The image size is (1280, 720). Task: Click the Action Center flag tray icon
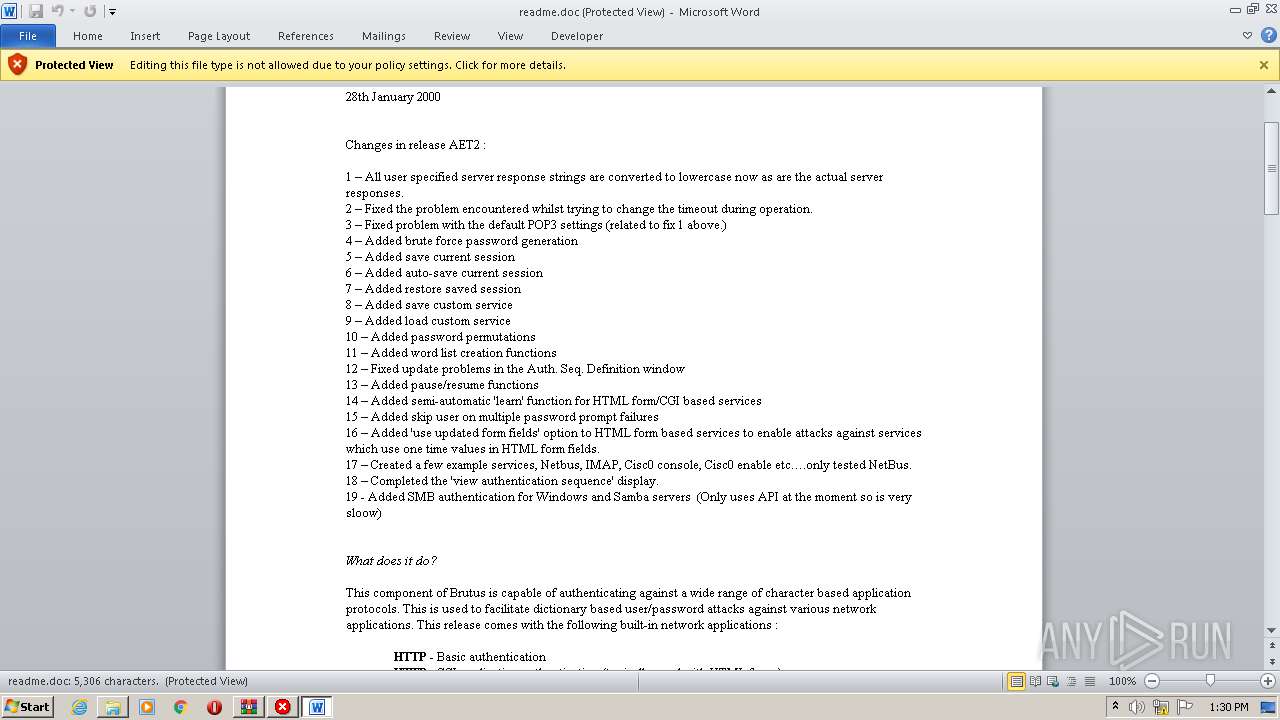pos(1185,707)
